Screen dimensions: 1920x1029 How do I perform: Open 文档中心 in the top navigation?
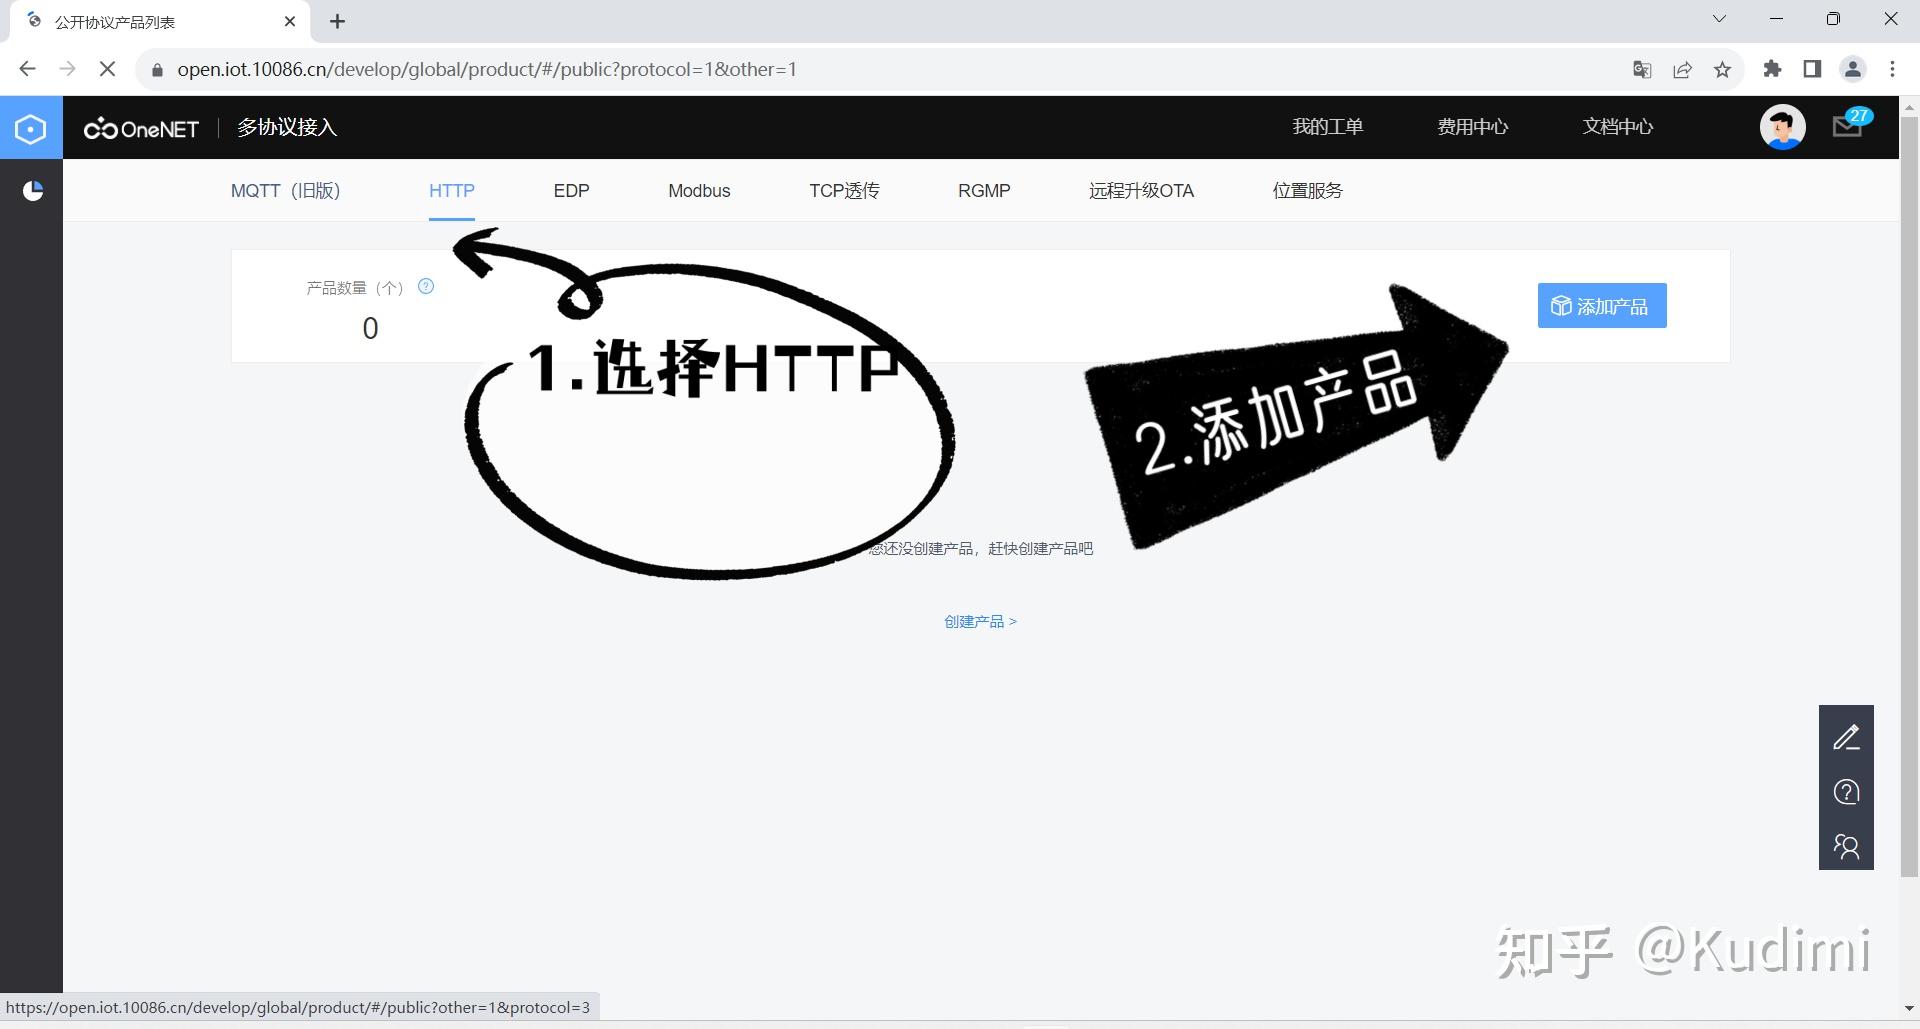click(x=1617, y=127)
